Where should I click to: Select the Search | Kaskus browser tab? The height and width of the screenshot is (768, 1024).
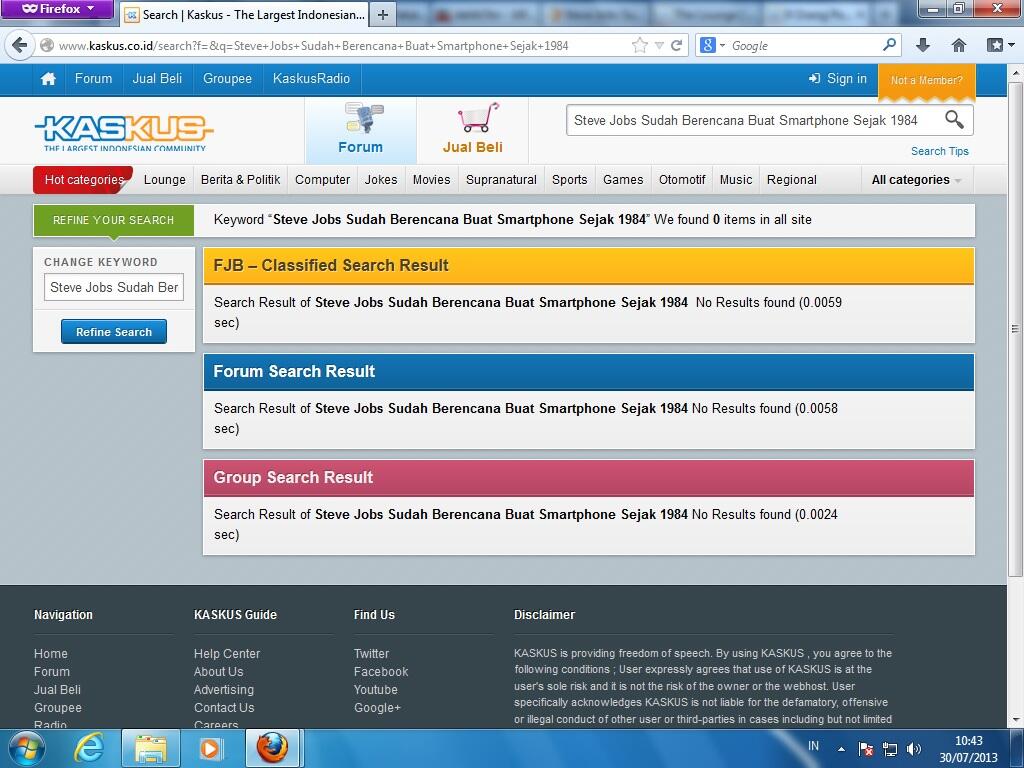244,14
